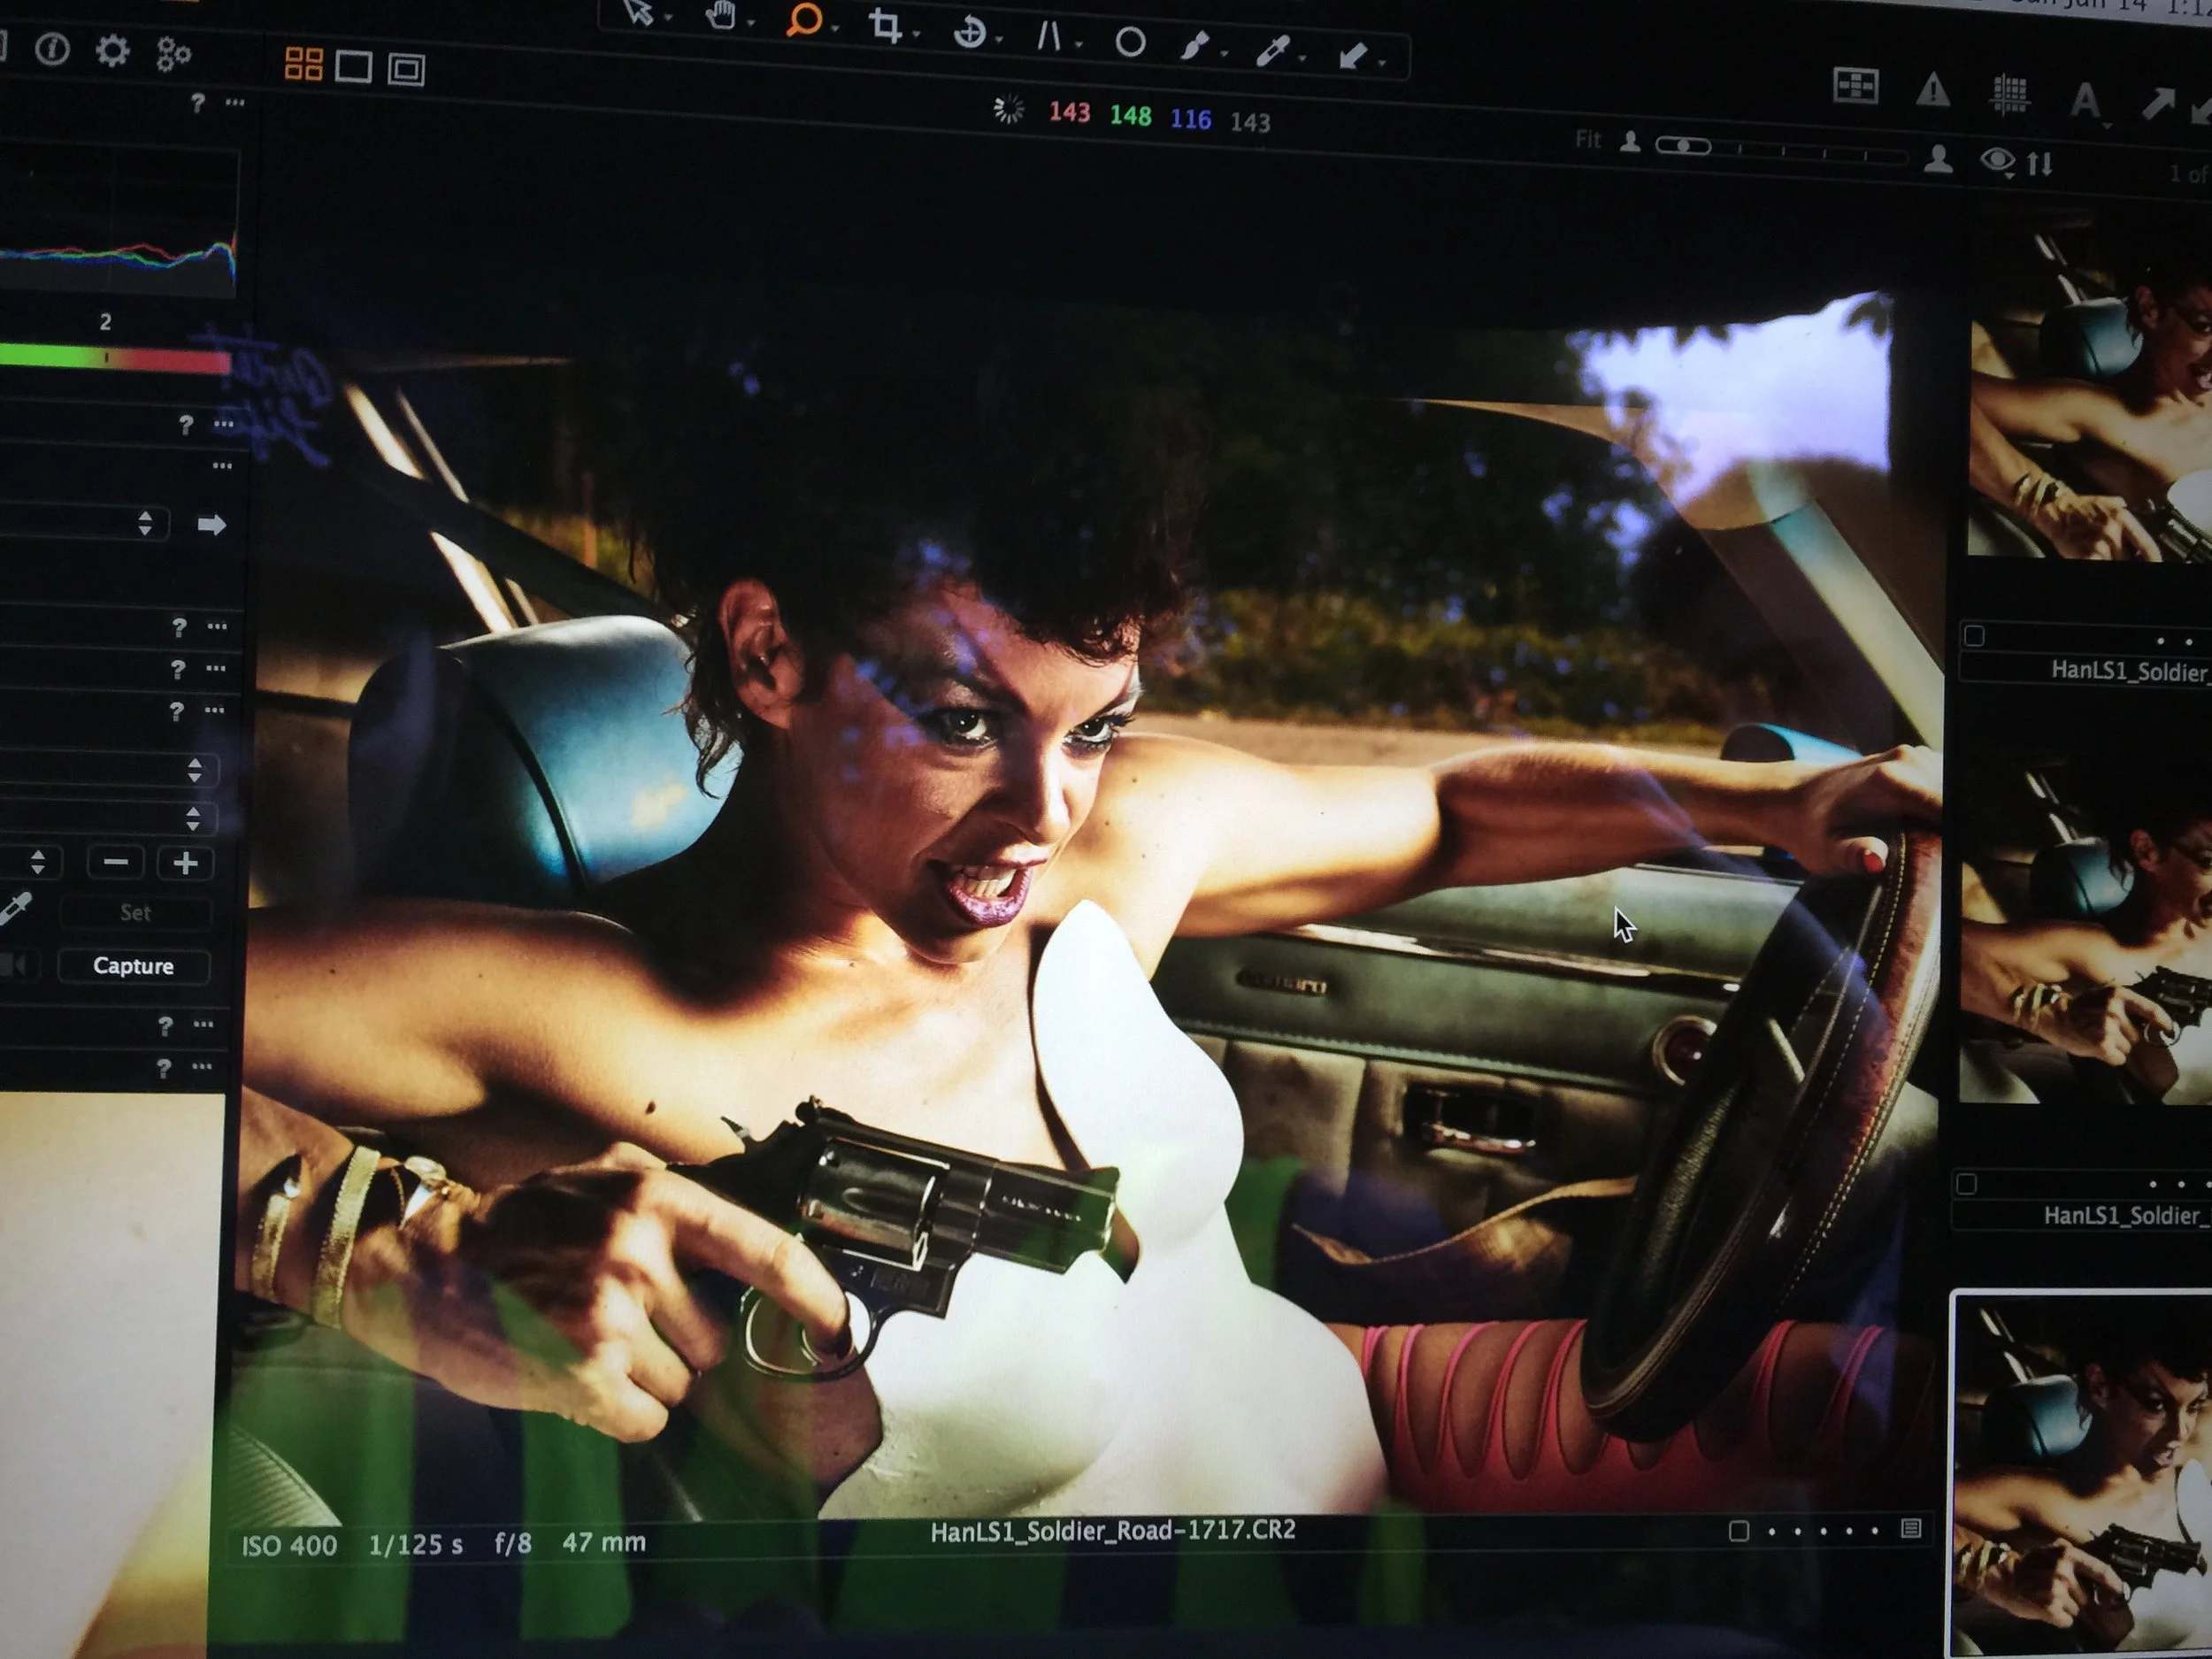Adjust the viewer zoom slider

click(1781, 151)
